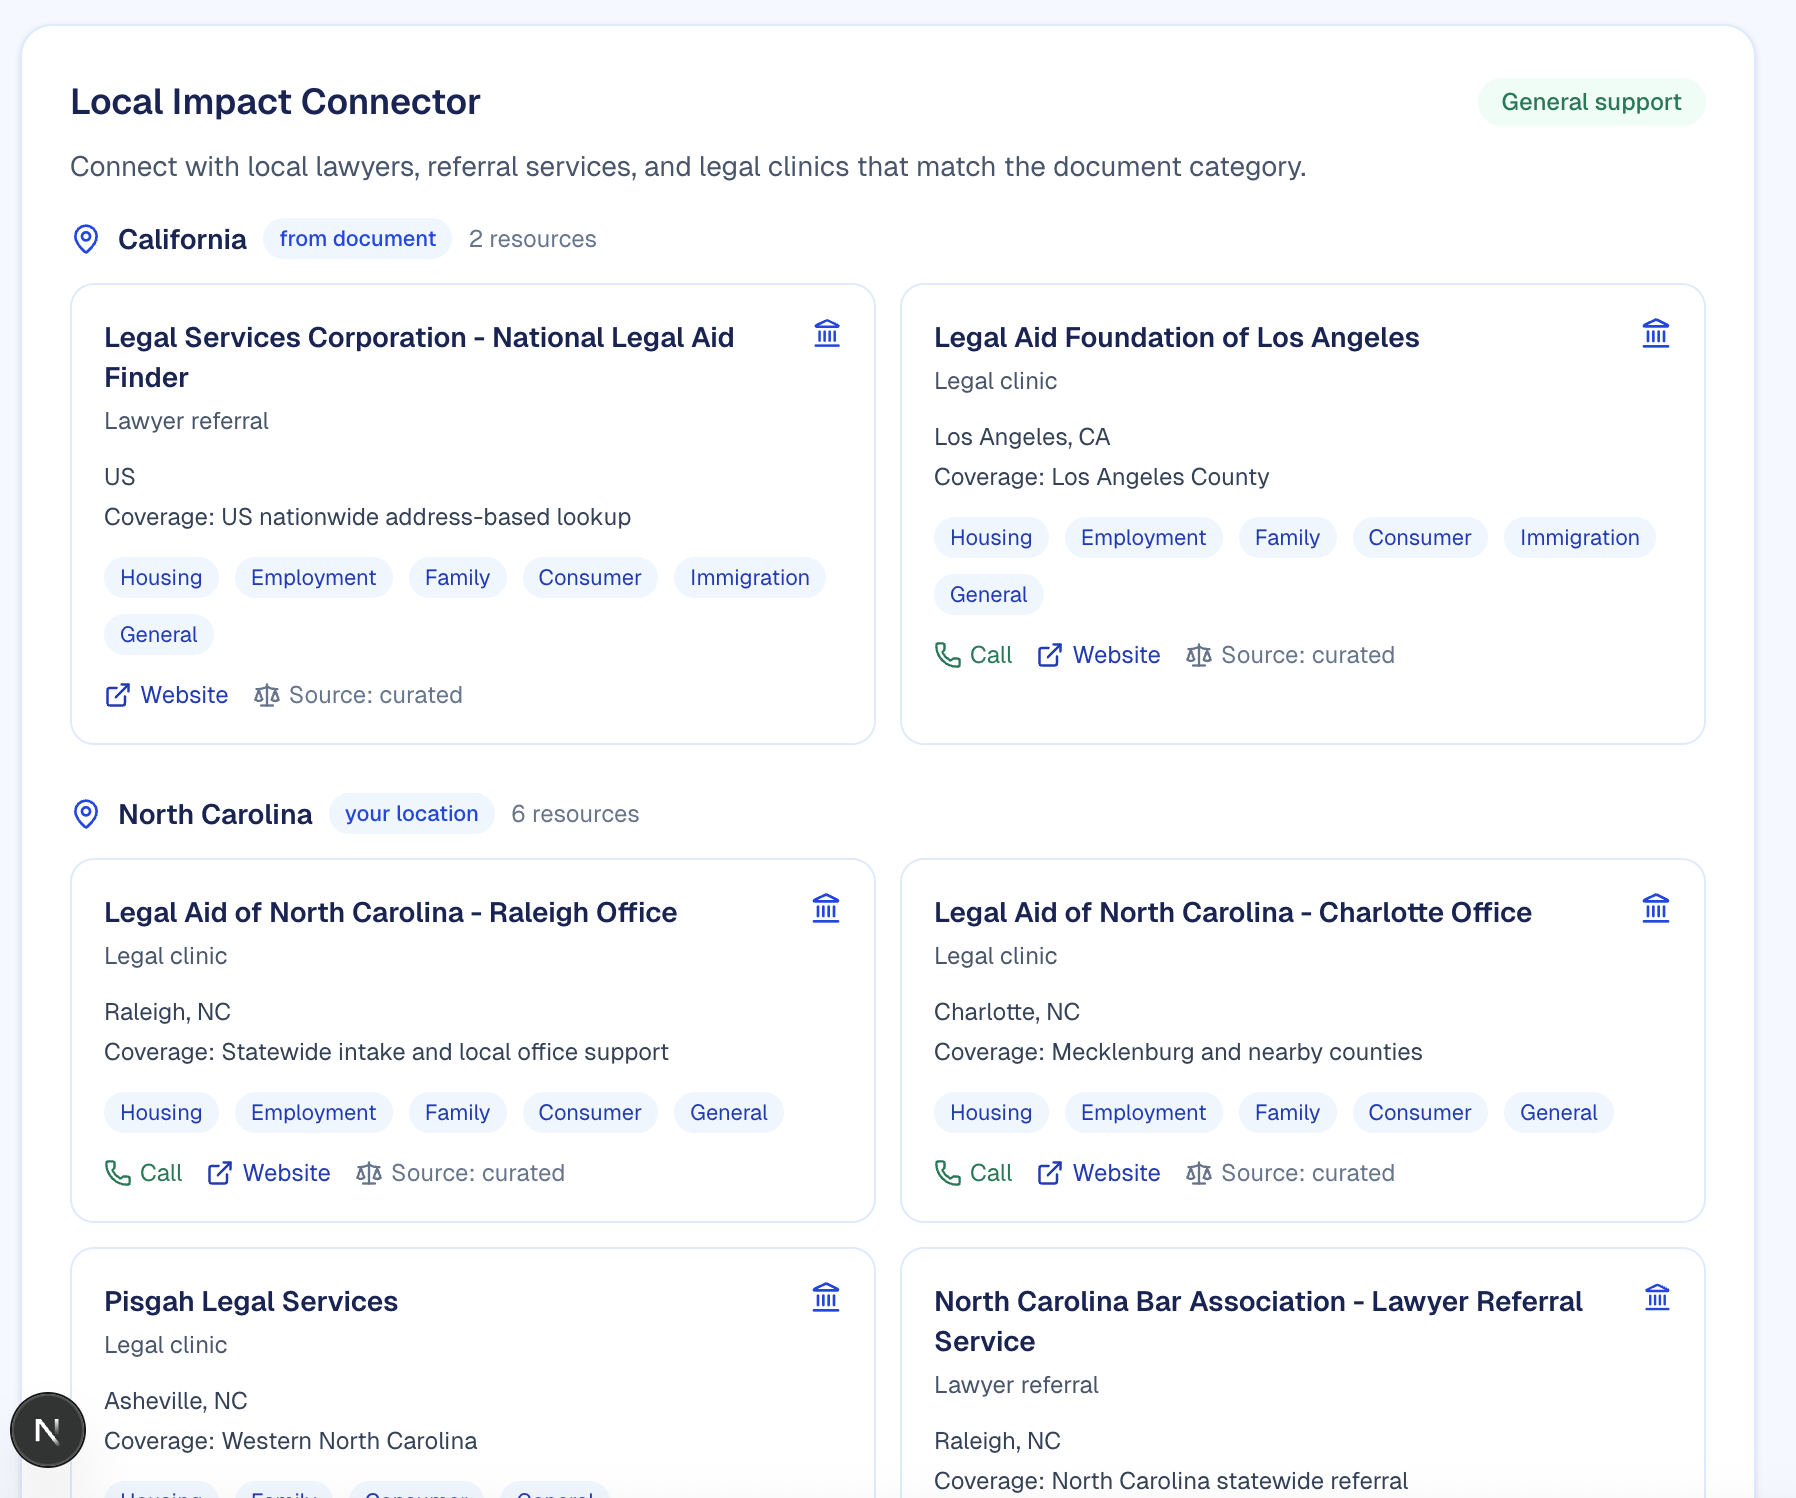Viewport: 1796px width, 1498px height.
Task: Select Consumer tag on Raleigh Office card
Action: pyautogui.click(x=590, y=1113)
